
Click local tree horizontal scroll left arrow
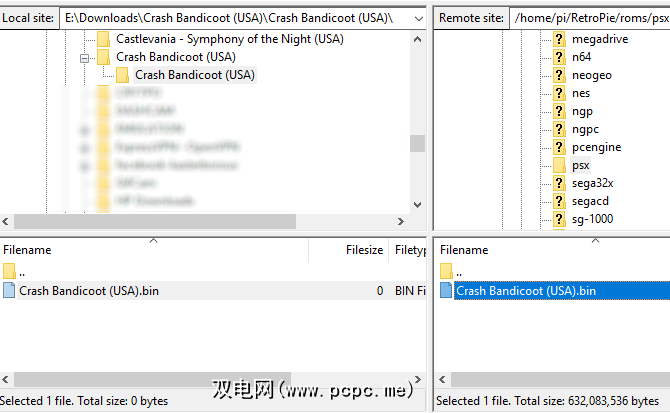coord(6,222)
